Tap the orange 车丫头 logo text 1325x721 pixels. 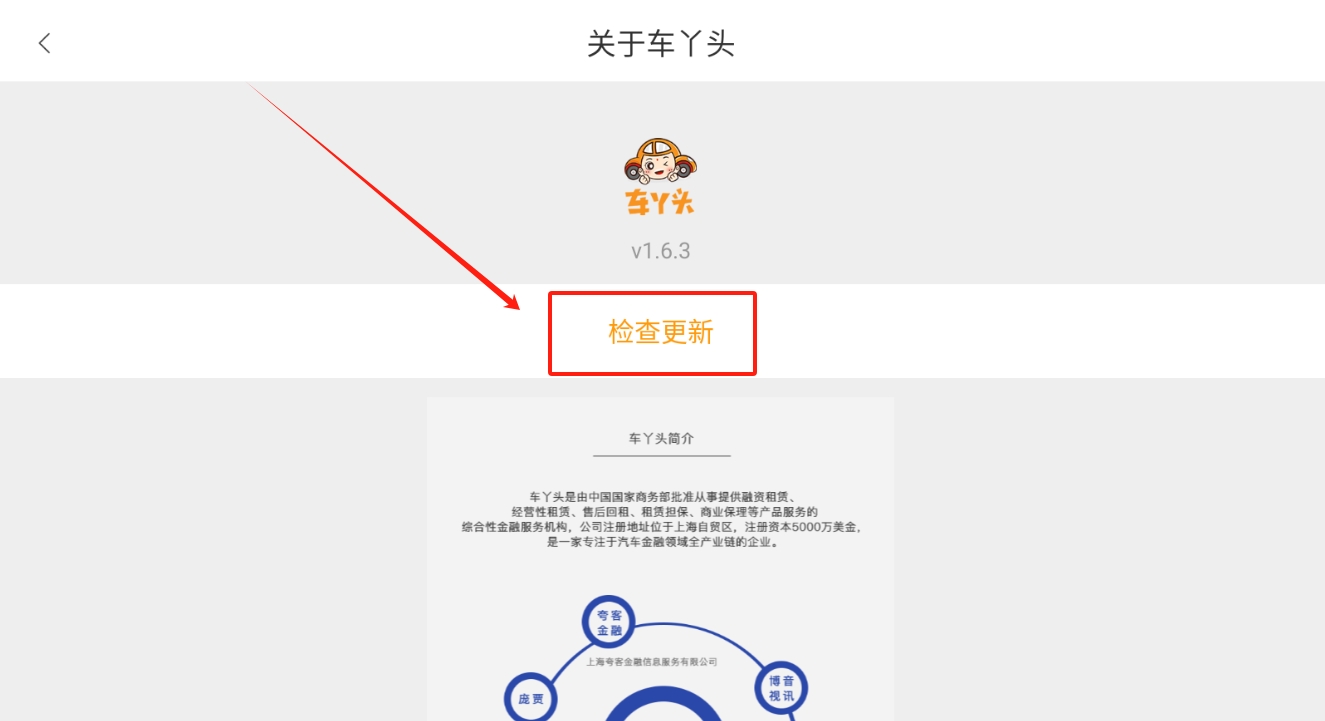(x=660, y=202)
